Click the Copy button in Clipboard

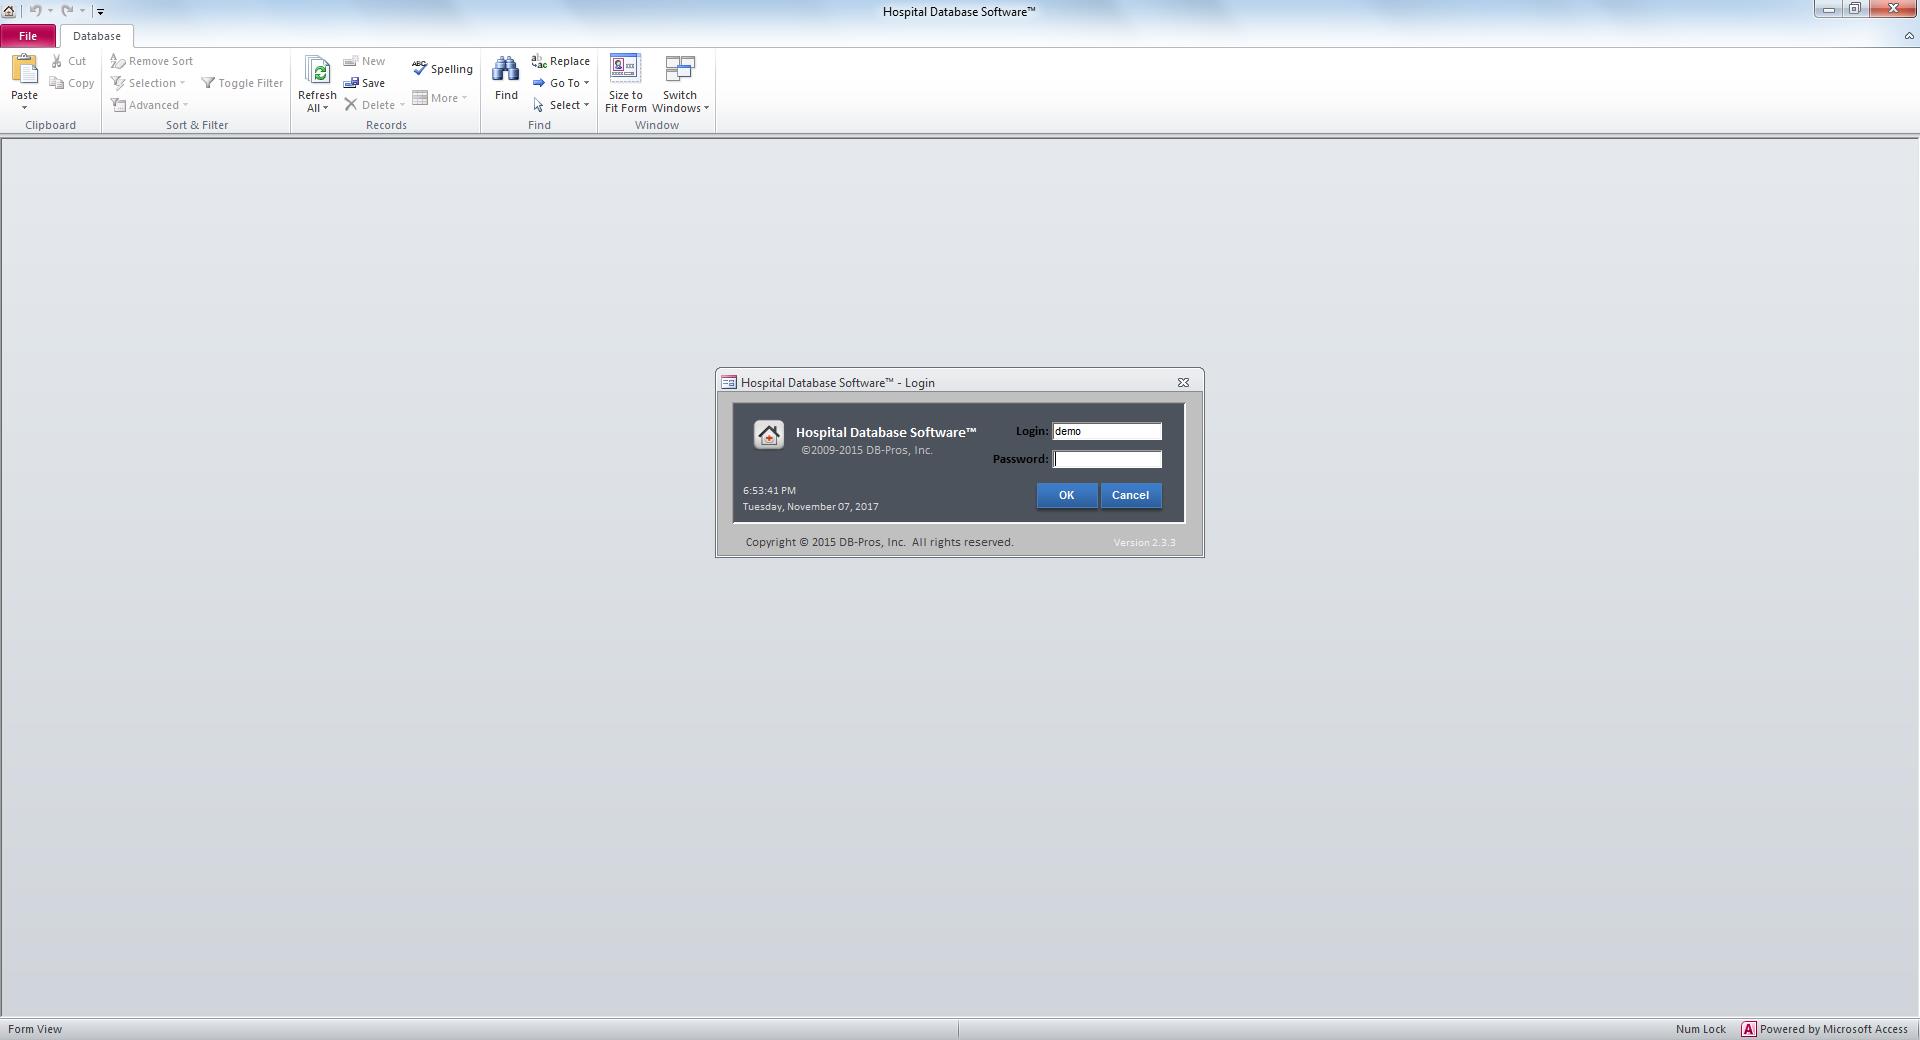(x=72, y=83)
